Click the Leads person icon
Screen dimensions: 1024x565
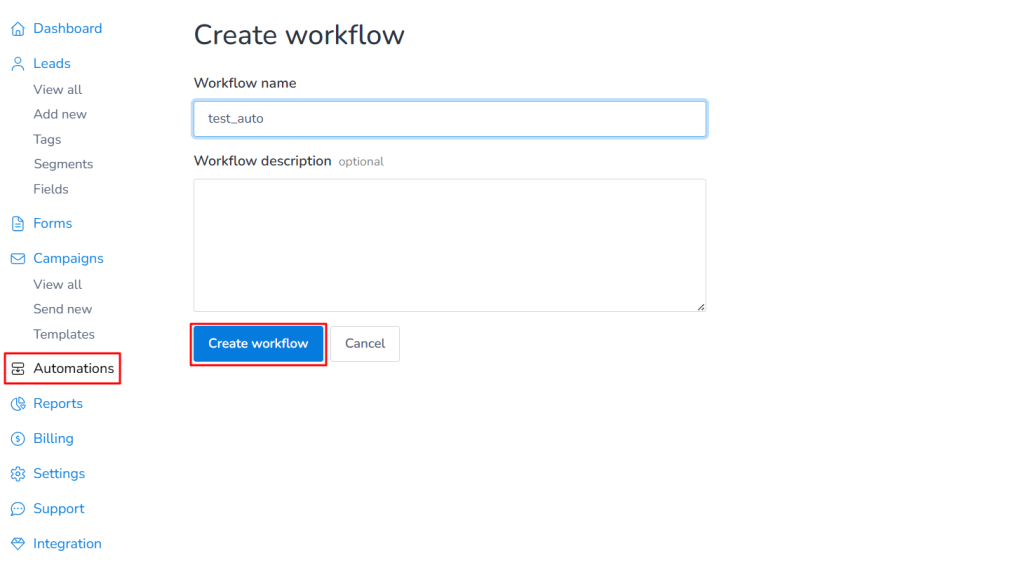[18, 63]
